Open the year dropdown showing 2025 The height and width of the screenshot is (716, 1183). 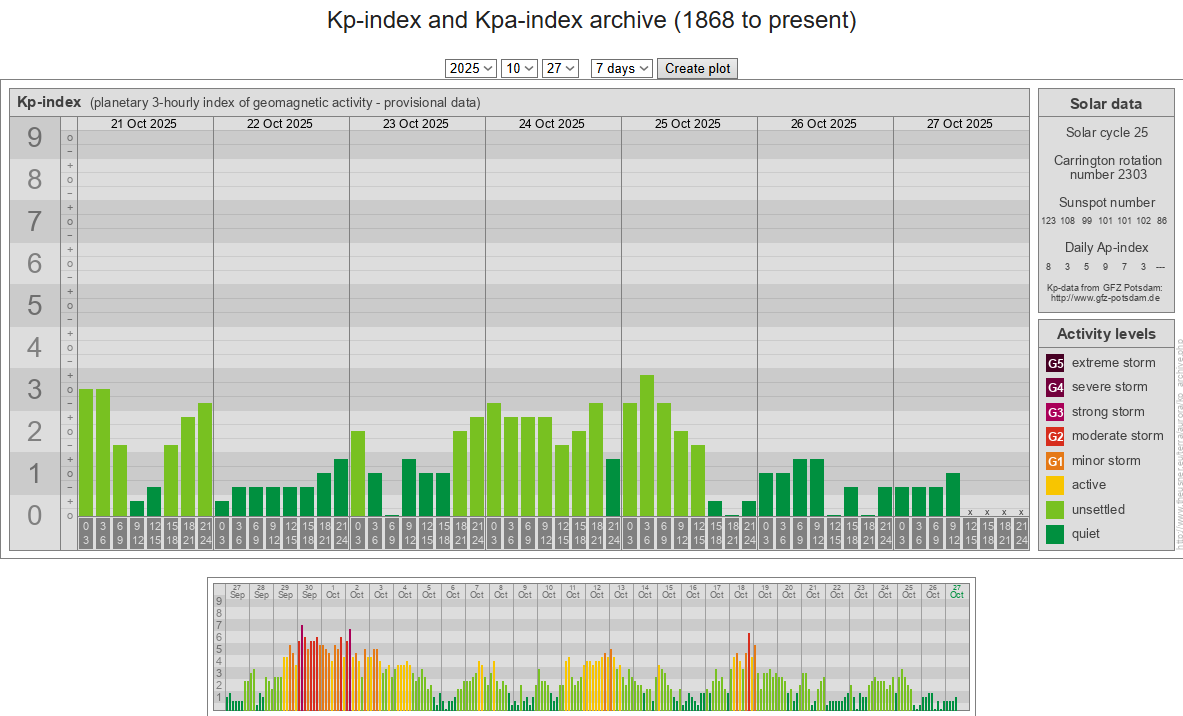(x=471, y=68)
